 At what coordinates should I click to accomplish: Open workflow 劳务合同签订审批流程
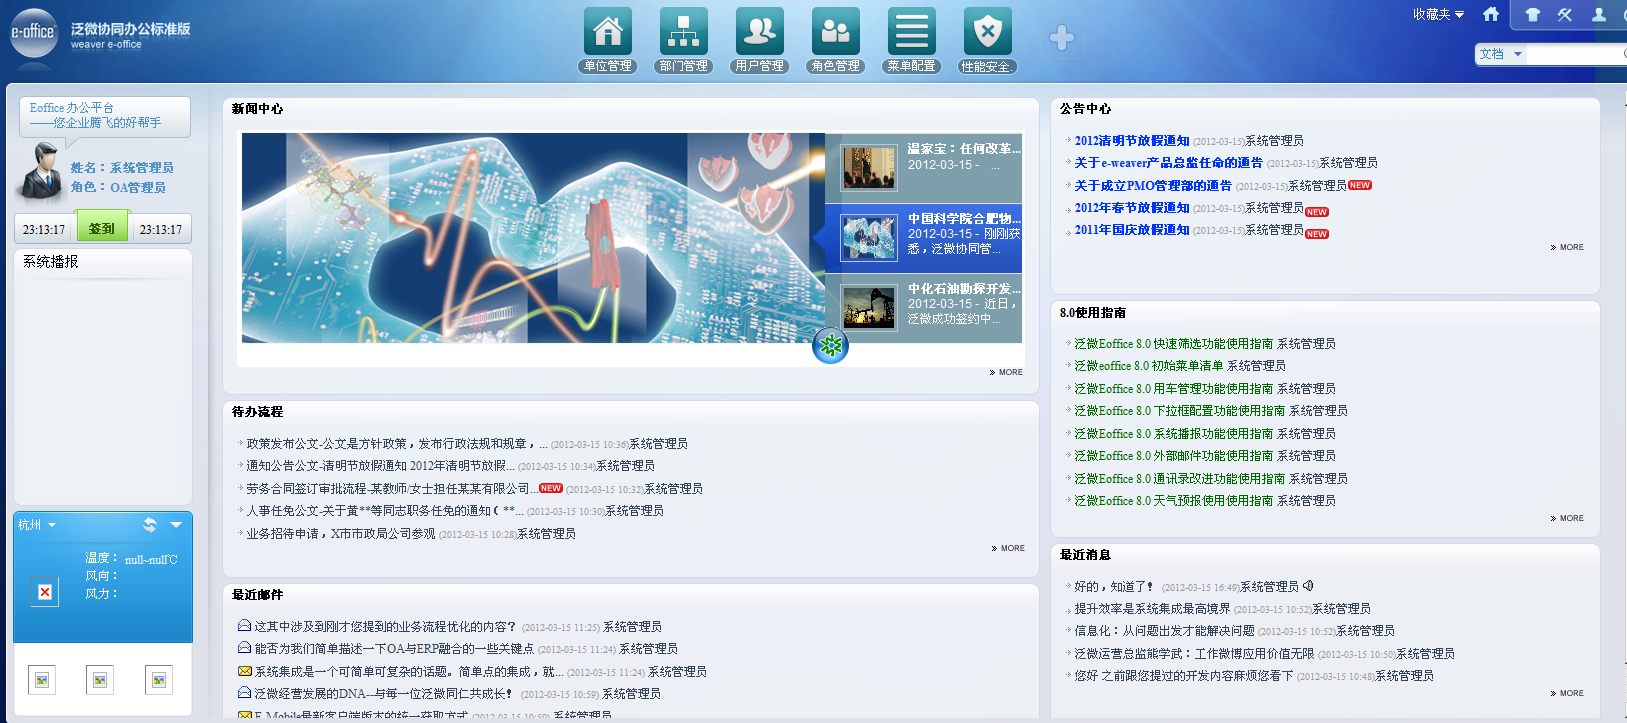click(392, 489)
